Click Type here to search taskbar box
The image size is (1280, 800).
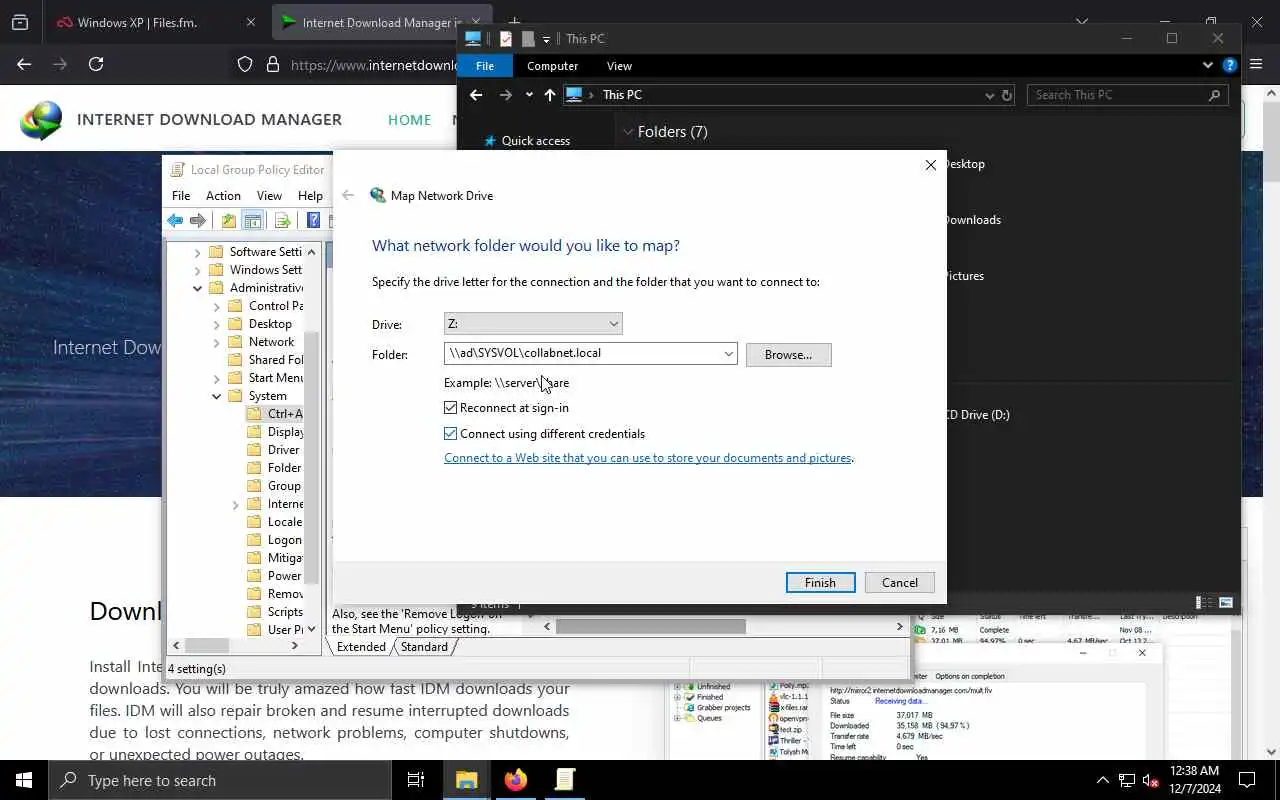point(220,780)
